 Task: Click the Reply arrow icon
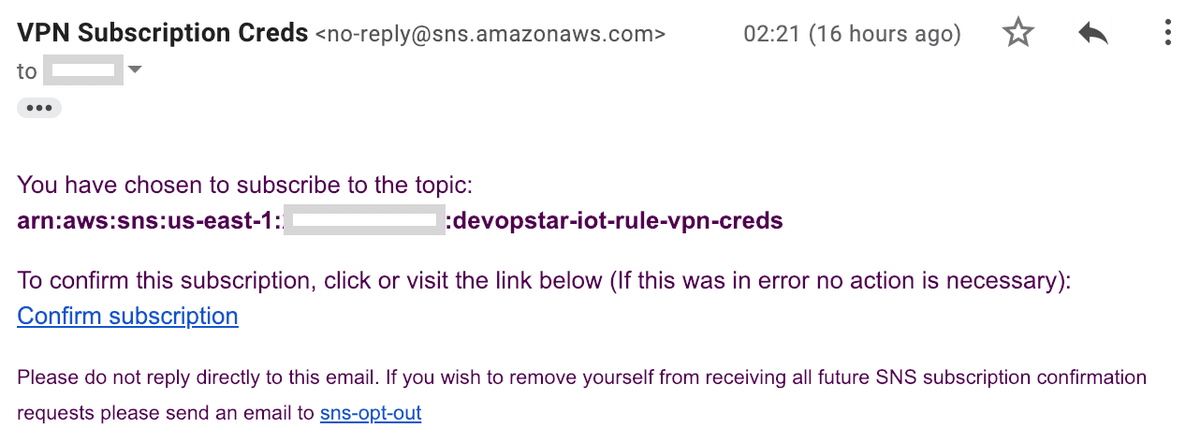point(1094,34)
